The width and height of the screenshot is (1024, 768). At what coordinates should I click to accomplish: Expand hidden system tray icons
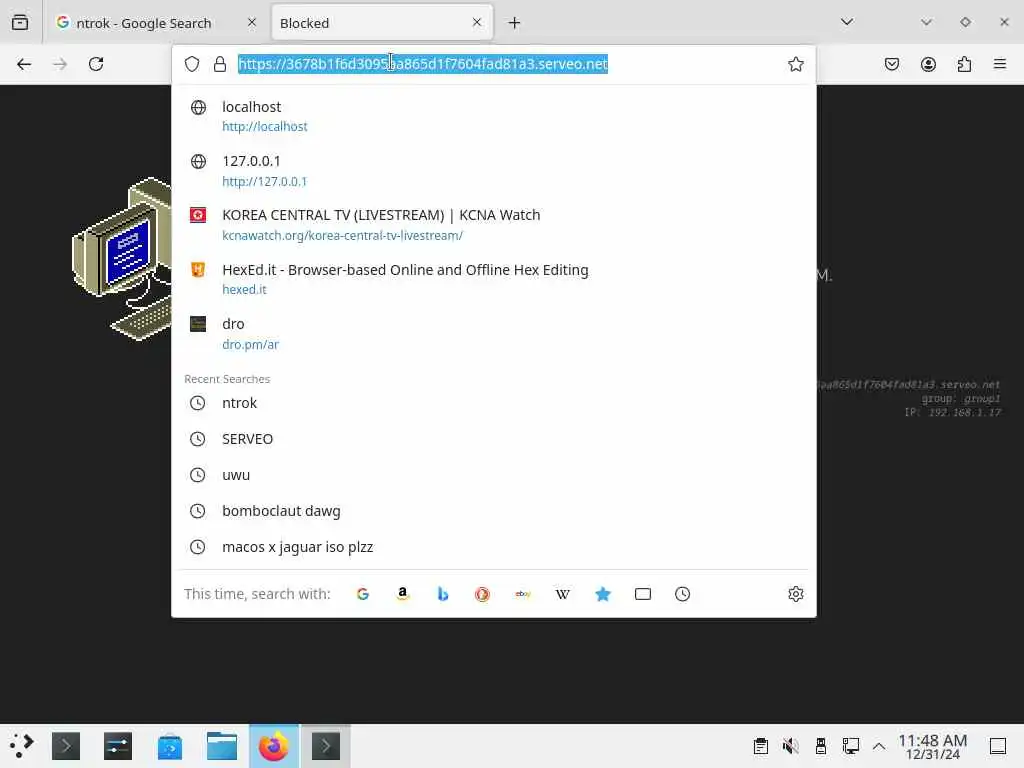pyautogui.click(x=879, y=746)
